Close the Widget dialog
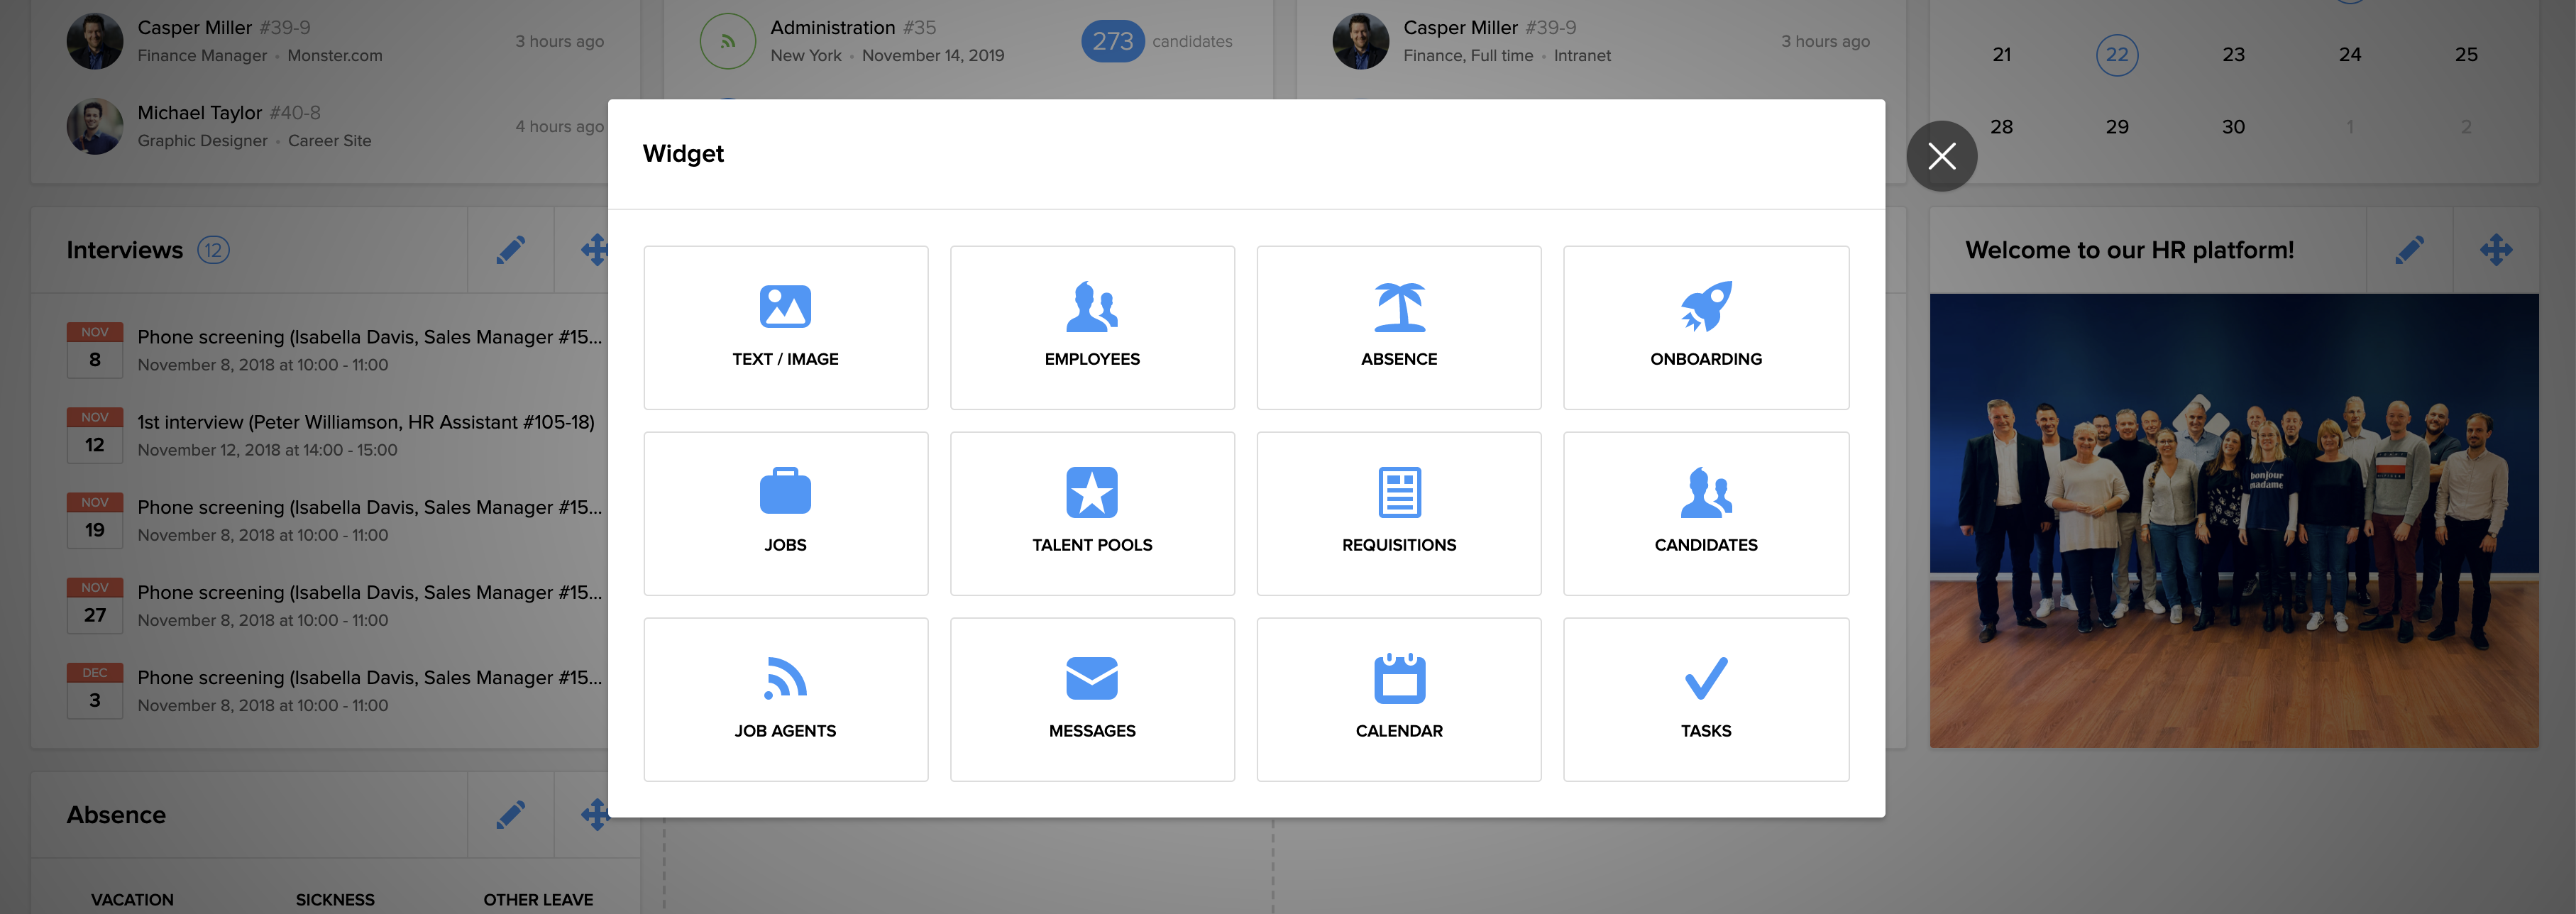2576x914 pixels. [x=1941, y=156]
